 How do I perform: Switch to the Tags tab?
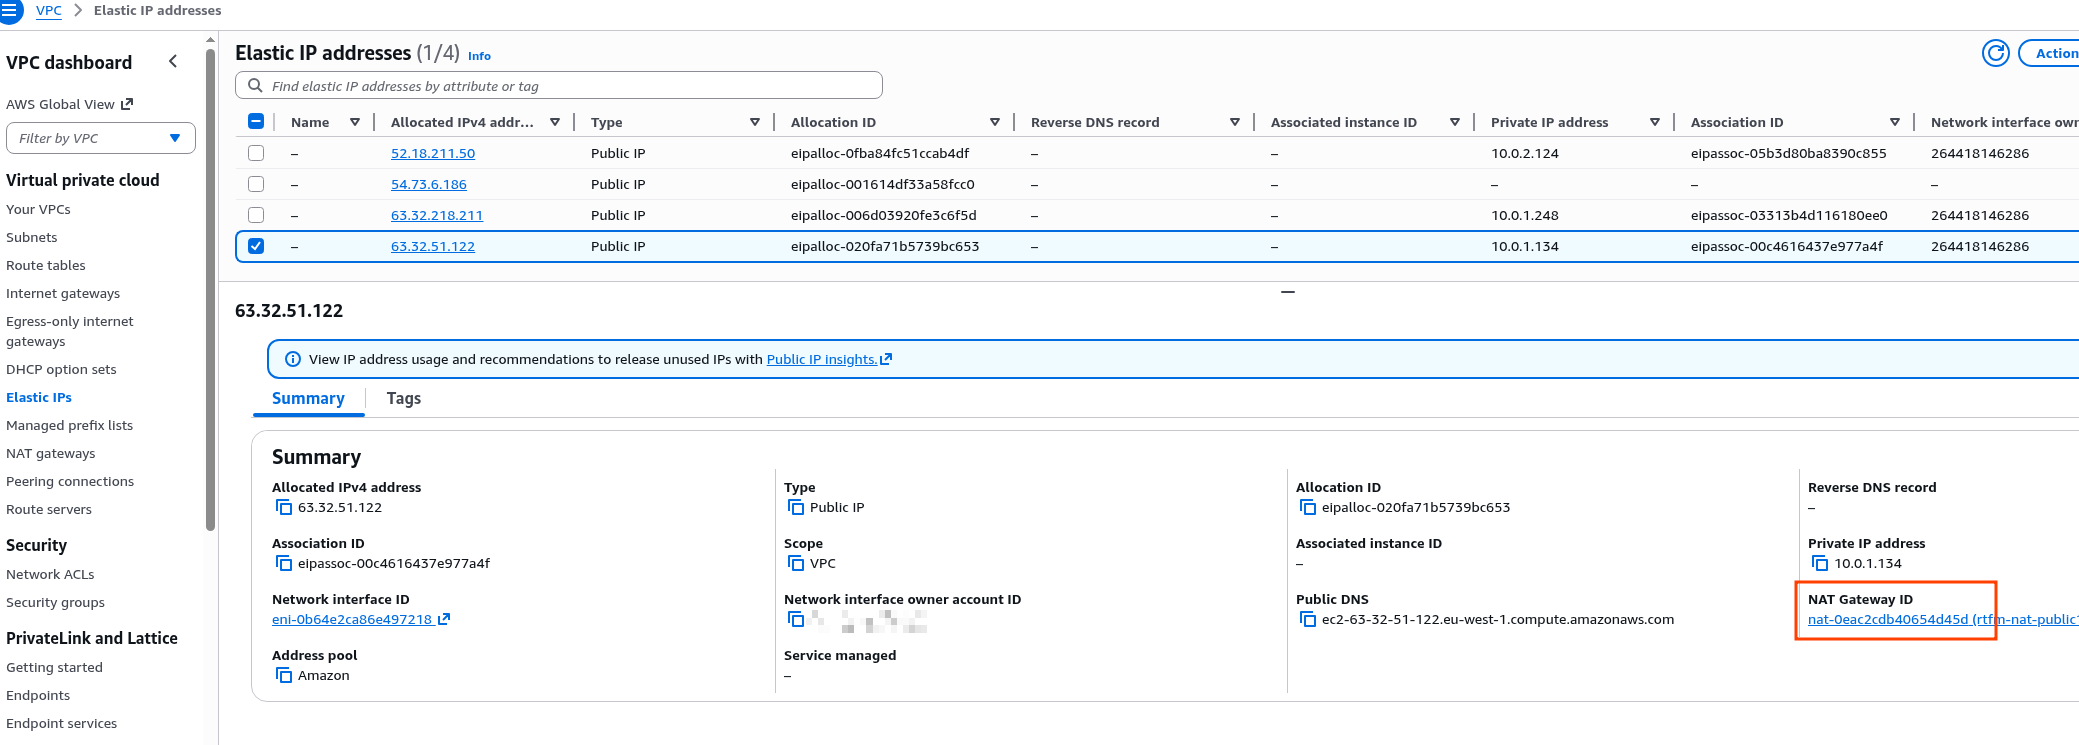click(x=403, y=398)
